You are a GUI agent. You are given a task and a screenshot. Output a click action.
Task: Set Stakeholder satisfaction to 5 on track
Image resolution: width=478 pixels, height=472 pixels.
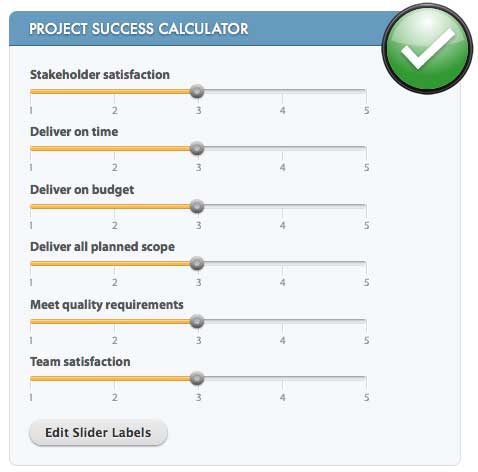point(366,91)
